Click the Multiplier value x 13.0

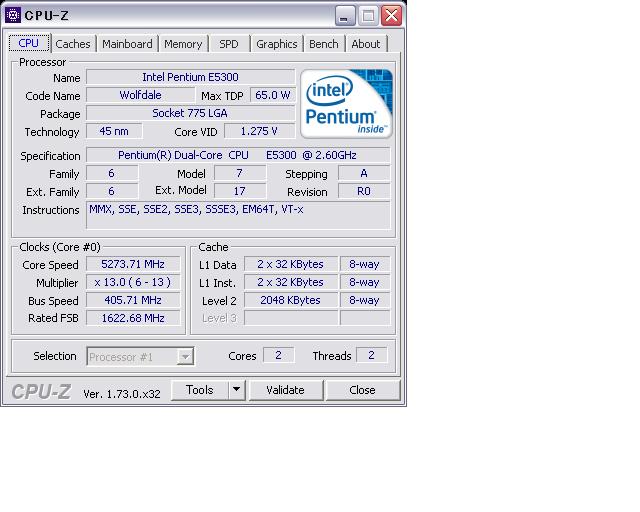[x=133, y=282]
